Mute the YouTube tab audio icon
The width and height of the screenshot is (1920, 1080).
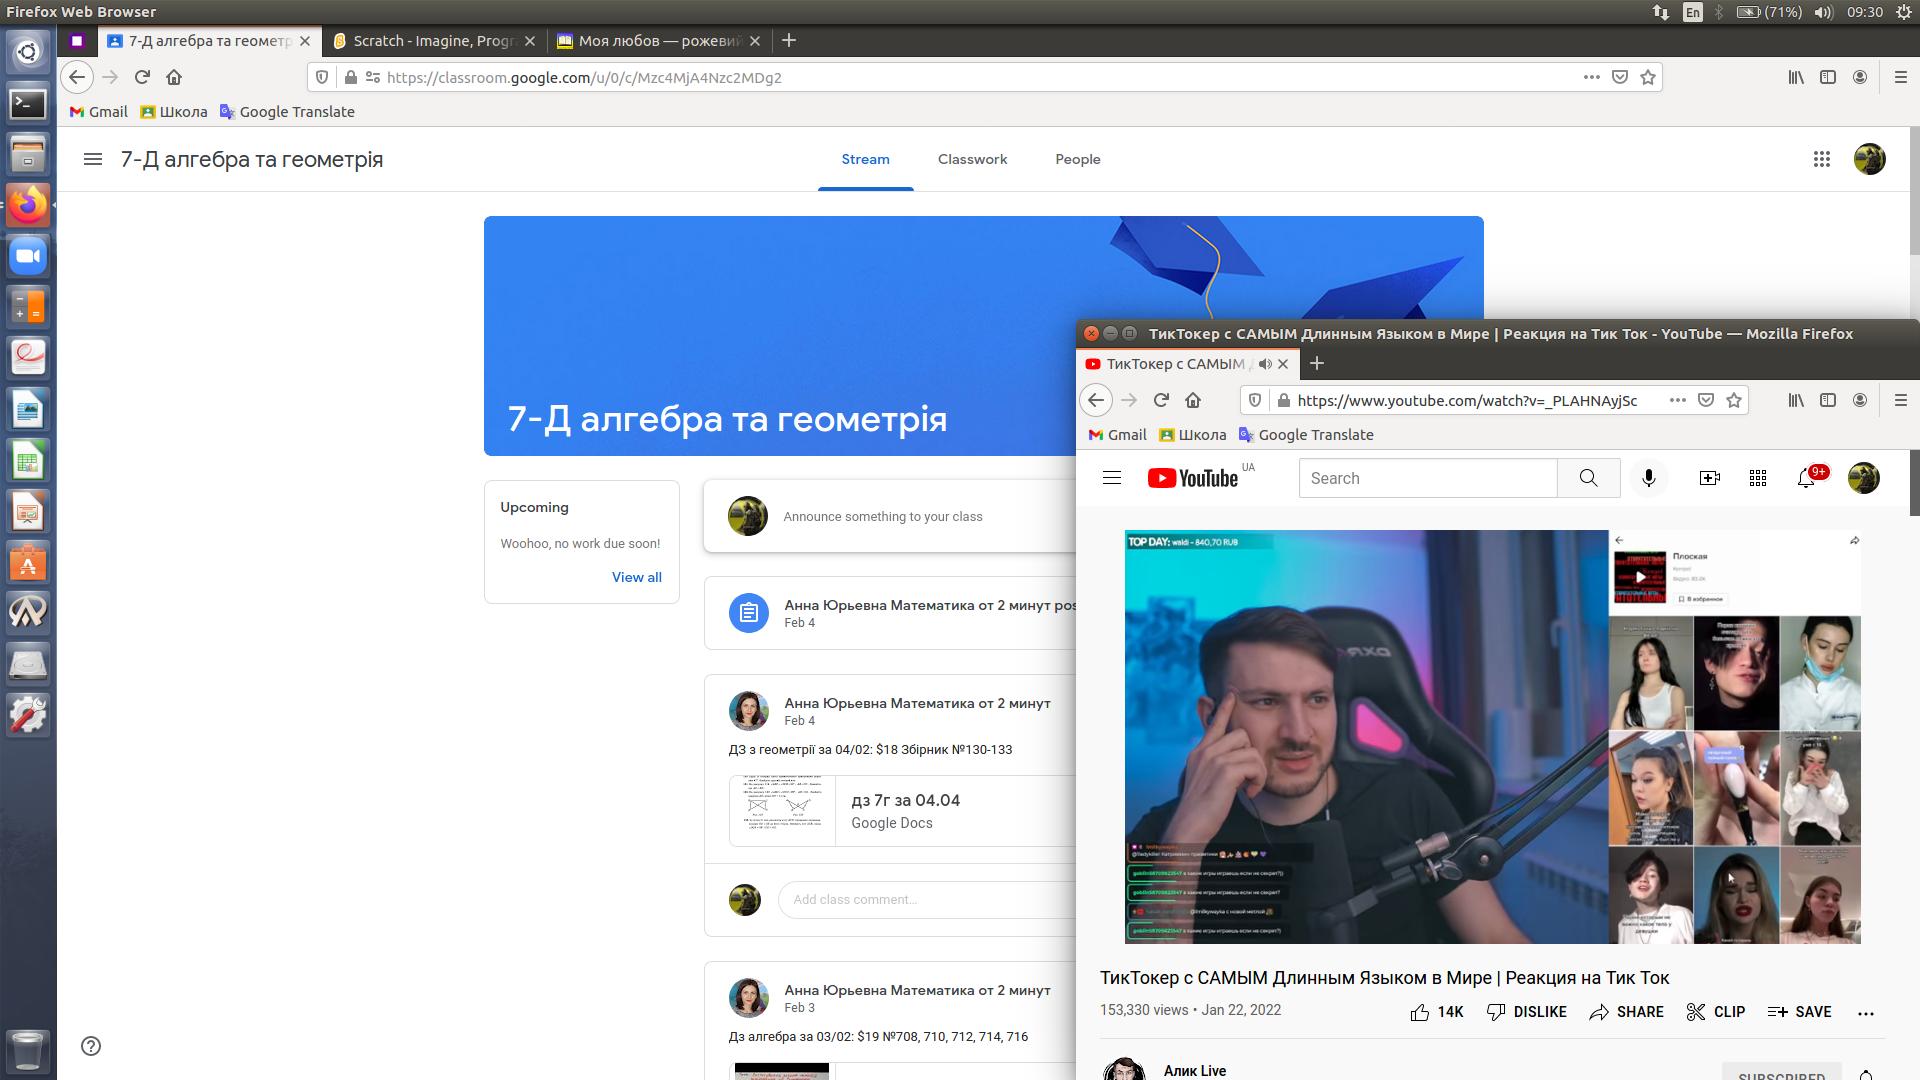click(1265, 364)
